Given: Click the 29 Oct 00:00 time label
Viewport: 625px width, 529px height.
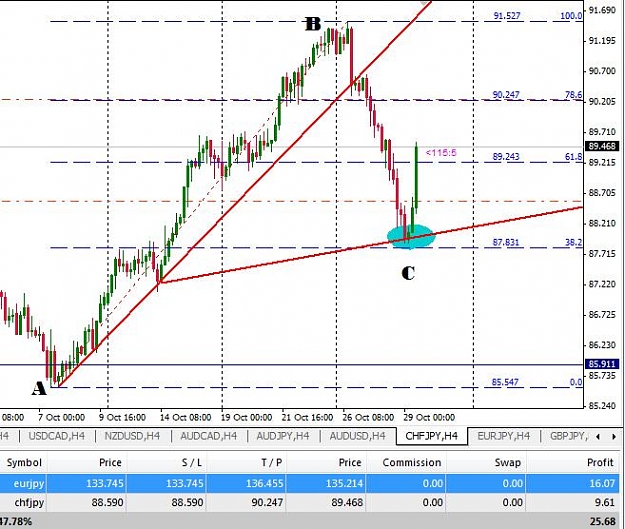Looking at the screenshot, I should point(429,417).
